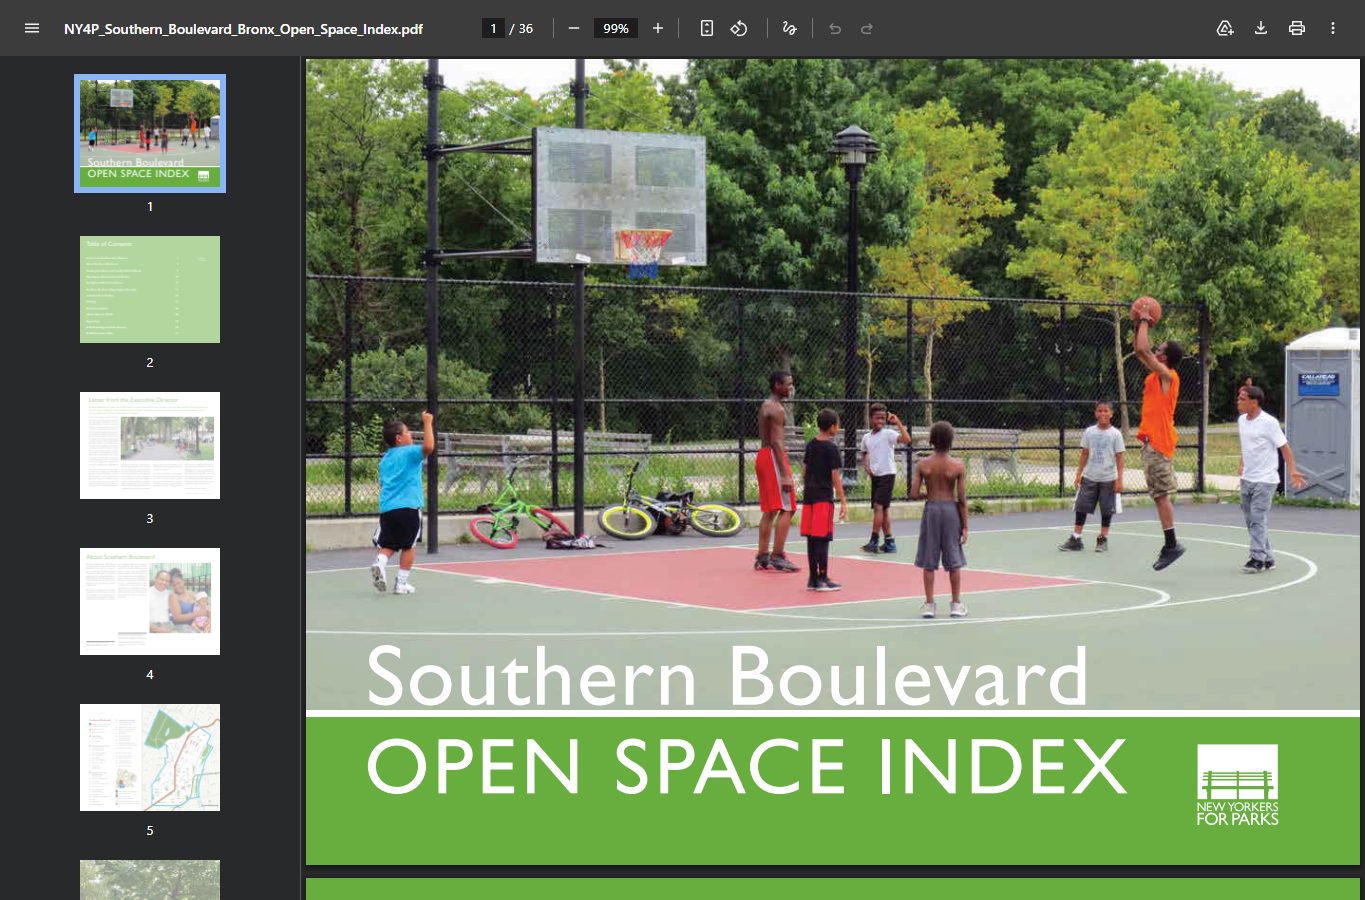
Task: Click the zoom out minus button
Action: pos(574,28)
